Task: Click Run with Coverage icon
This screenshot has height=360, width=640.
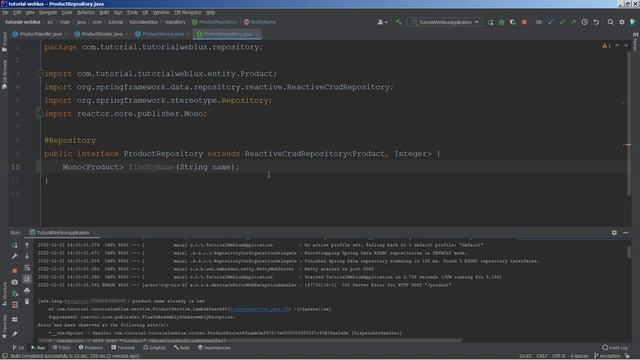Action: (x=513, y=22)
